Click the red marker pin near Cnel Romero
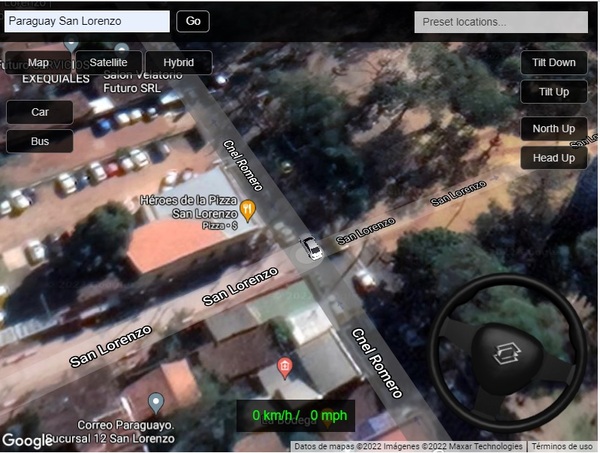The width and height of the screenshot is (600, 453). (x=284, y=368)
